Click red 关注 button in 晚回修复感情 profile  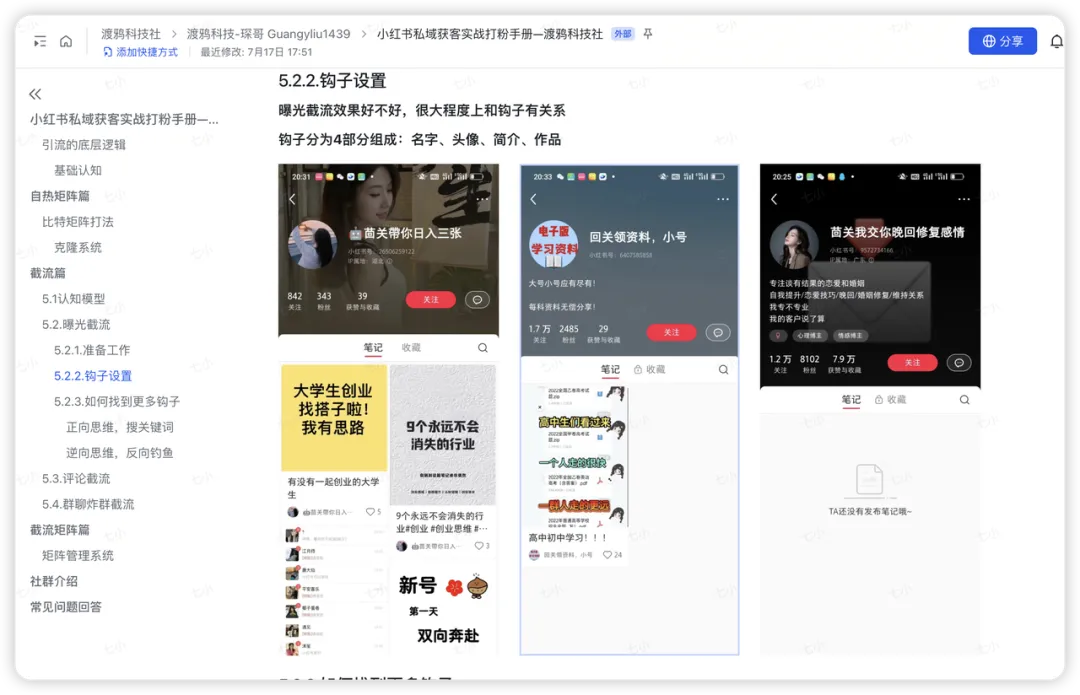912,362
